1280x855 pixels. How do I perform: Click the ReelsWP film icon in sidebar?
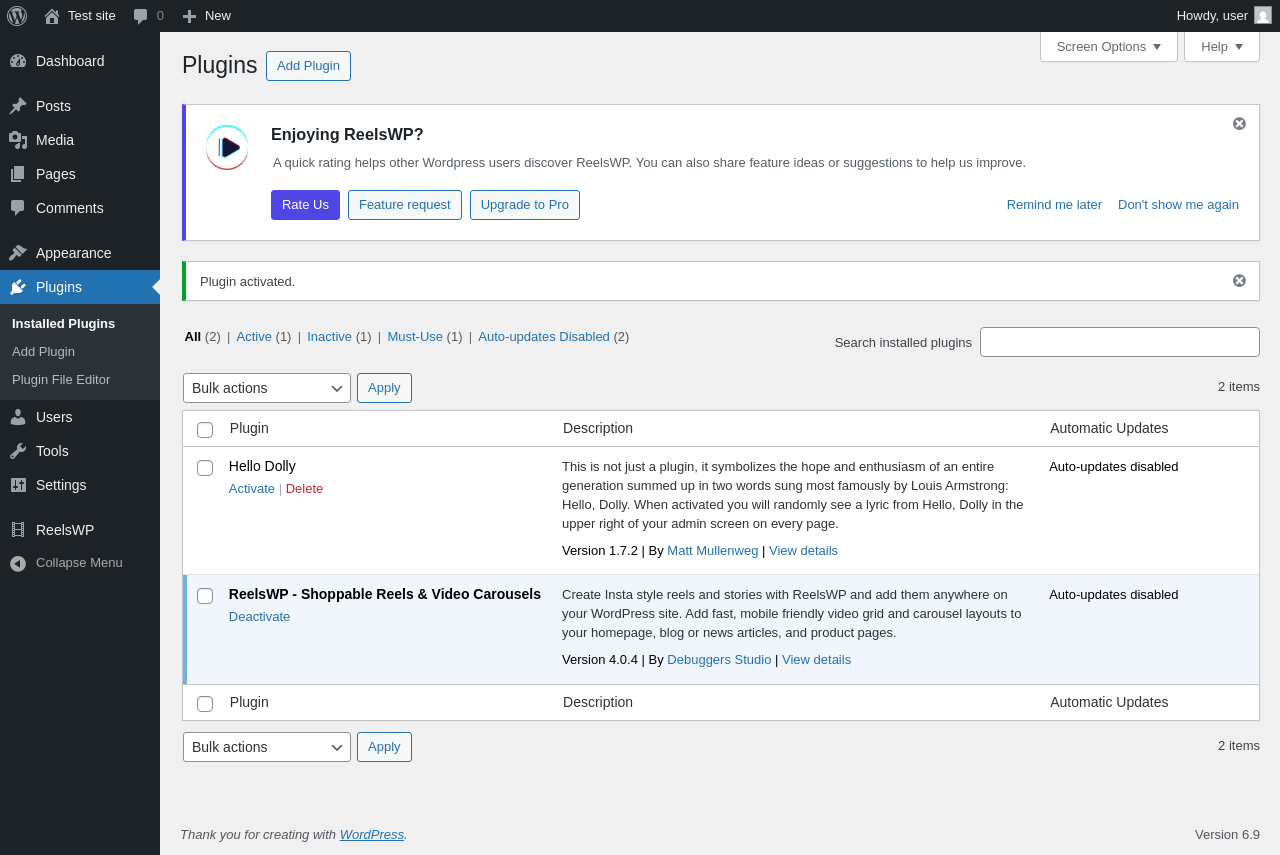[x=18, y=530]
